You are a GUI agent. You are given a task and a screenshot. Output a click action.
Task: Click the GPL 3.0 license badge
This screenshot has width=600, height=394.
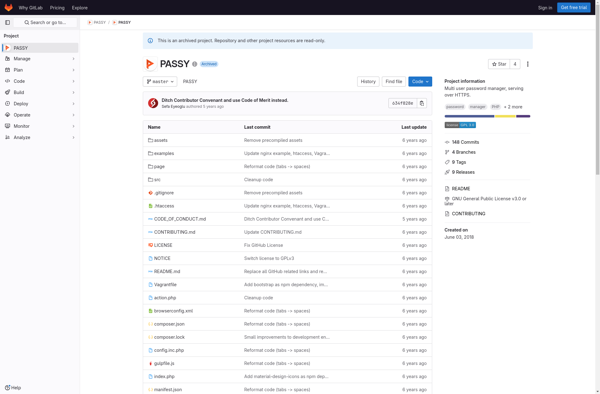pos(460,125)
